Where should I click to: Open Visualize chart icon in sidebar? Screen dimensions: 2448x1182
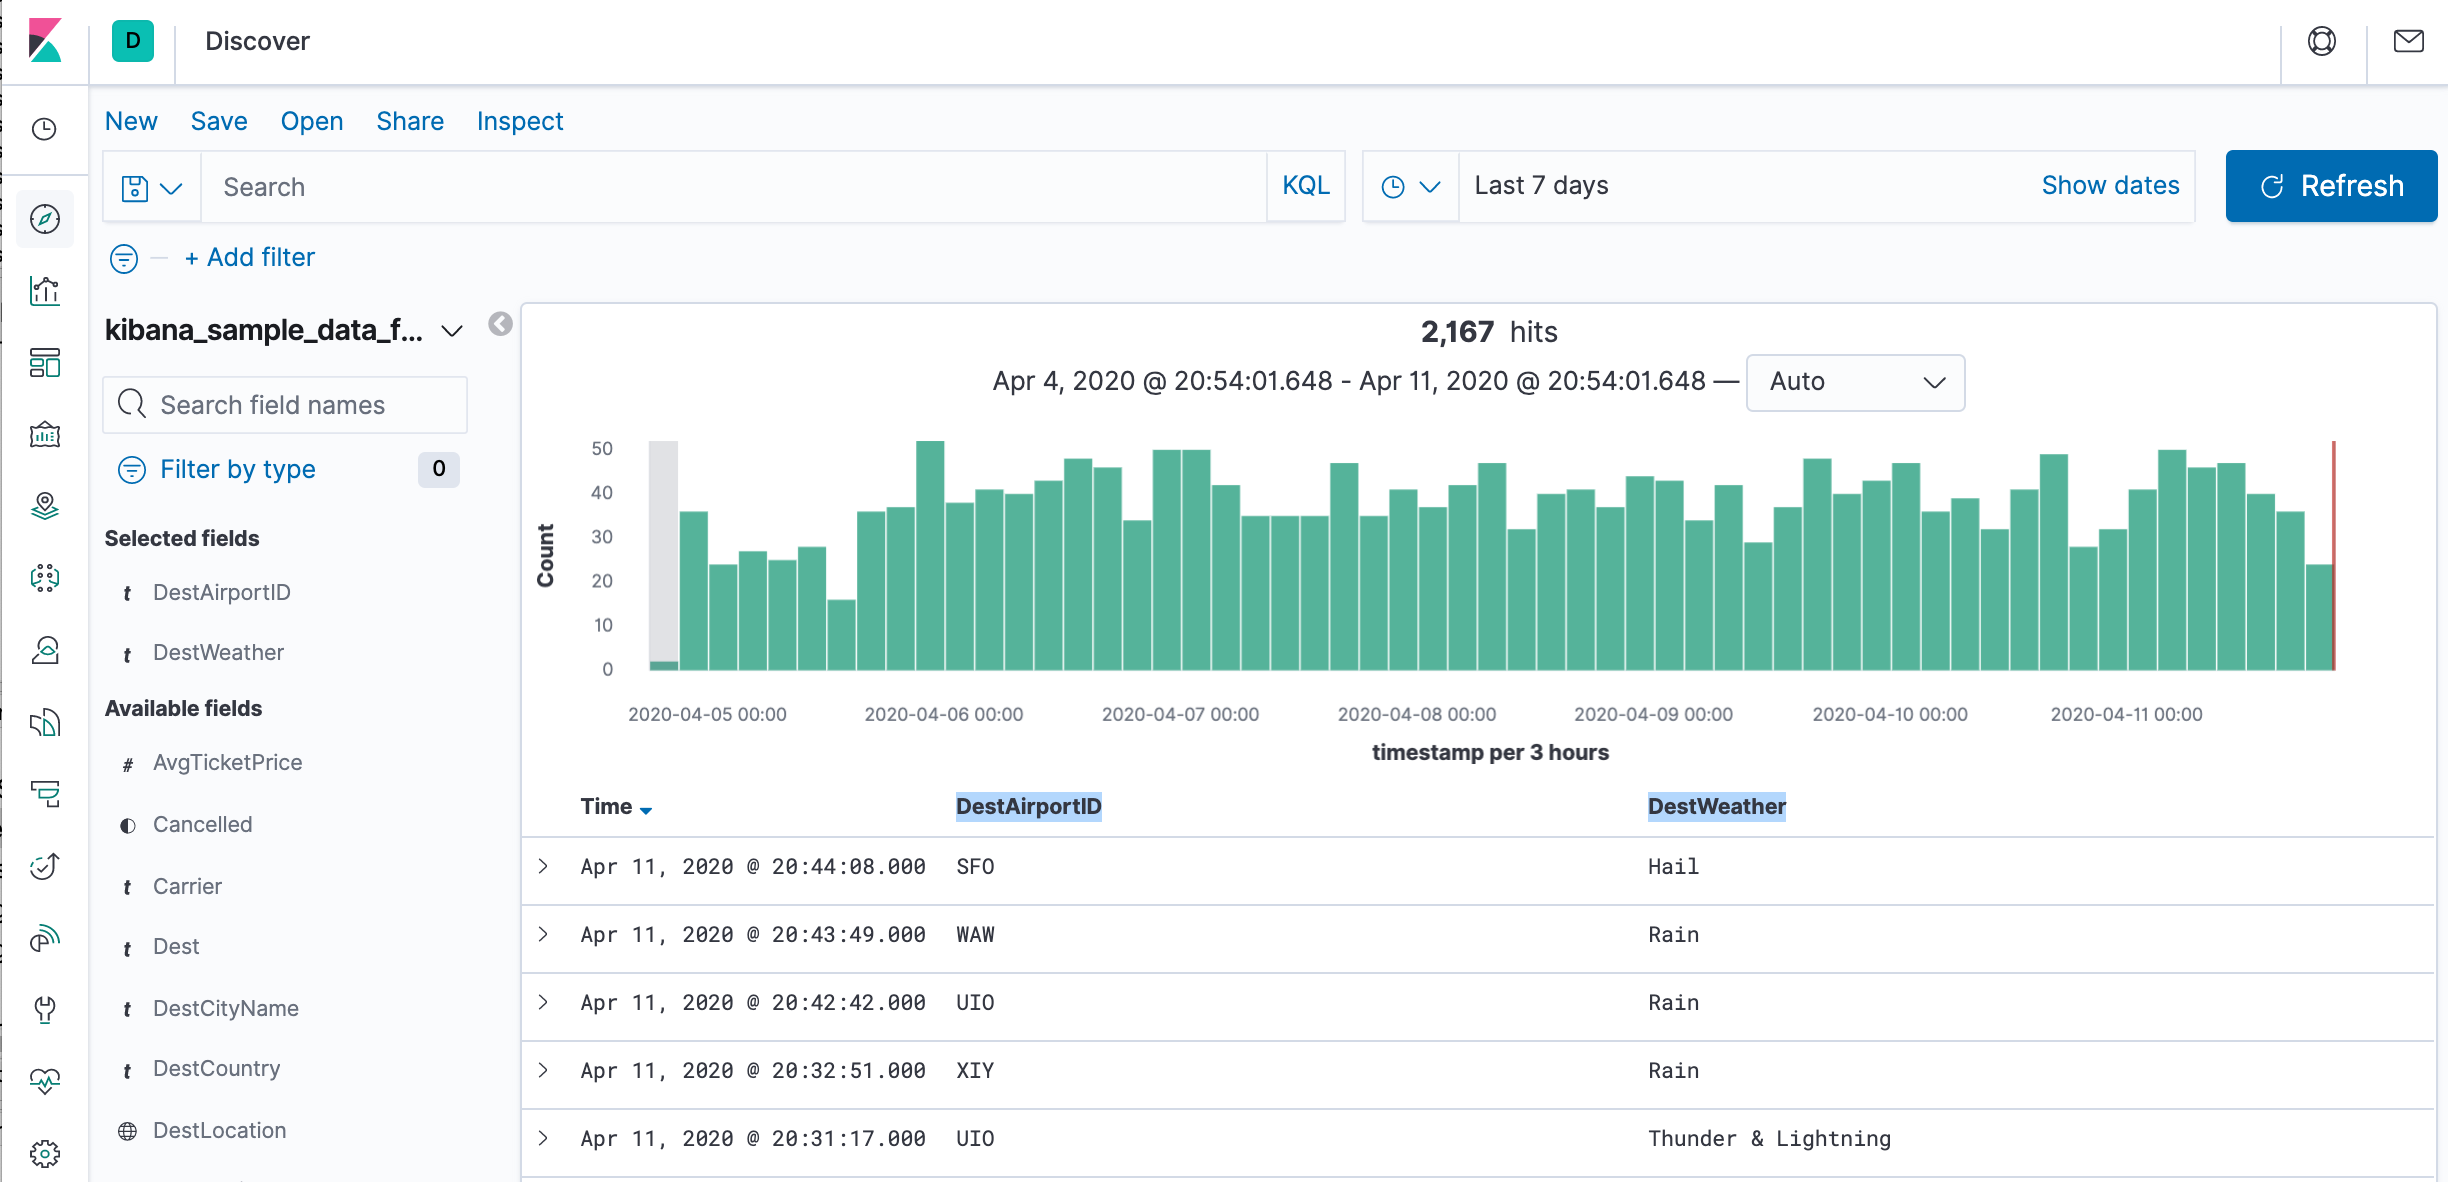click(x=45, y=291)
